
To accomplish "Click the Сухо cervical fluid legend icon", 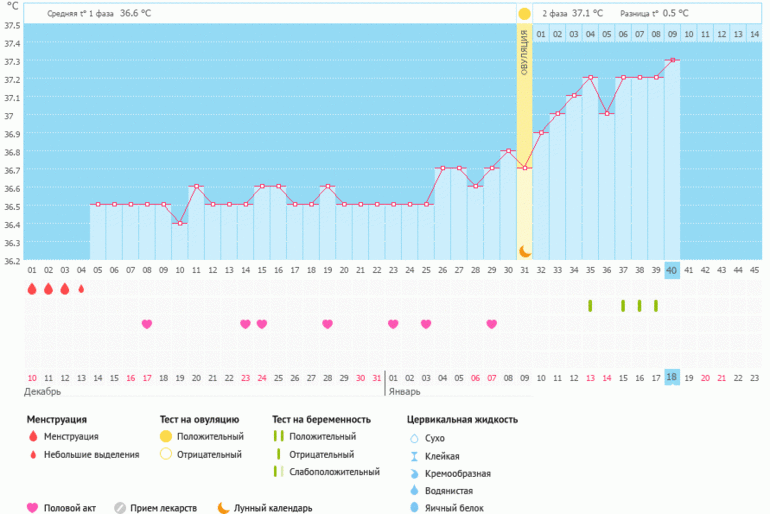I will point(414,438).
